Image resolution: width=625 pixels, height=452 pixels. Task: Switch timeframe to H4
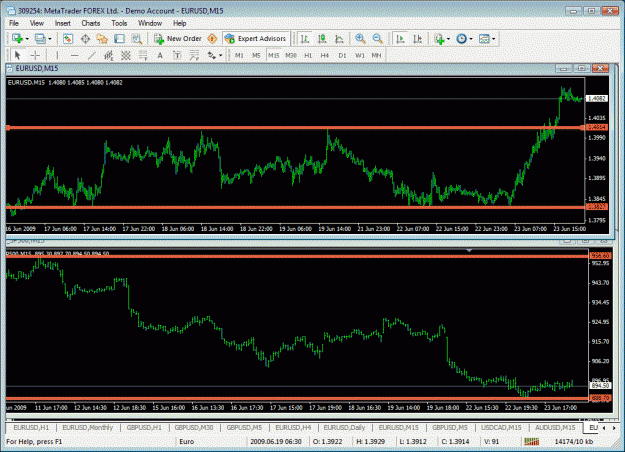click(325, 55)
